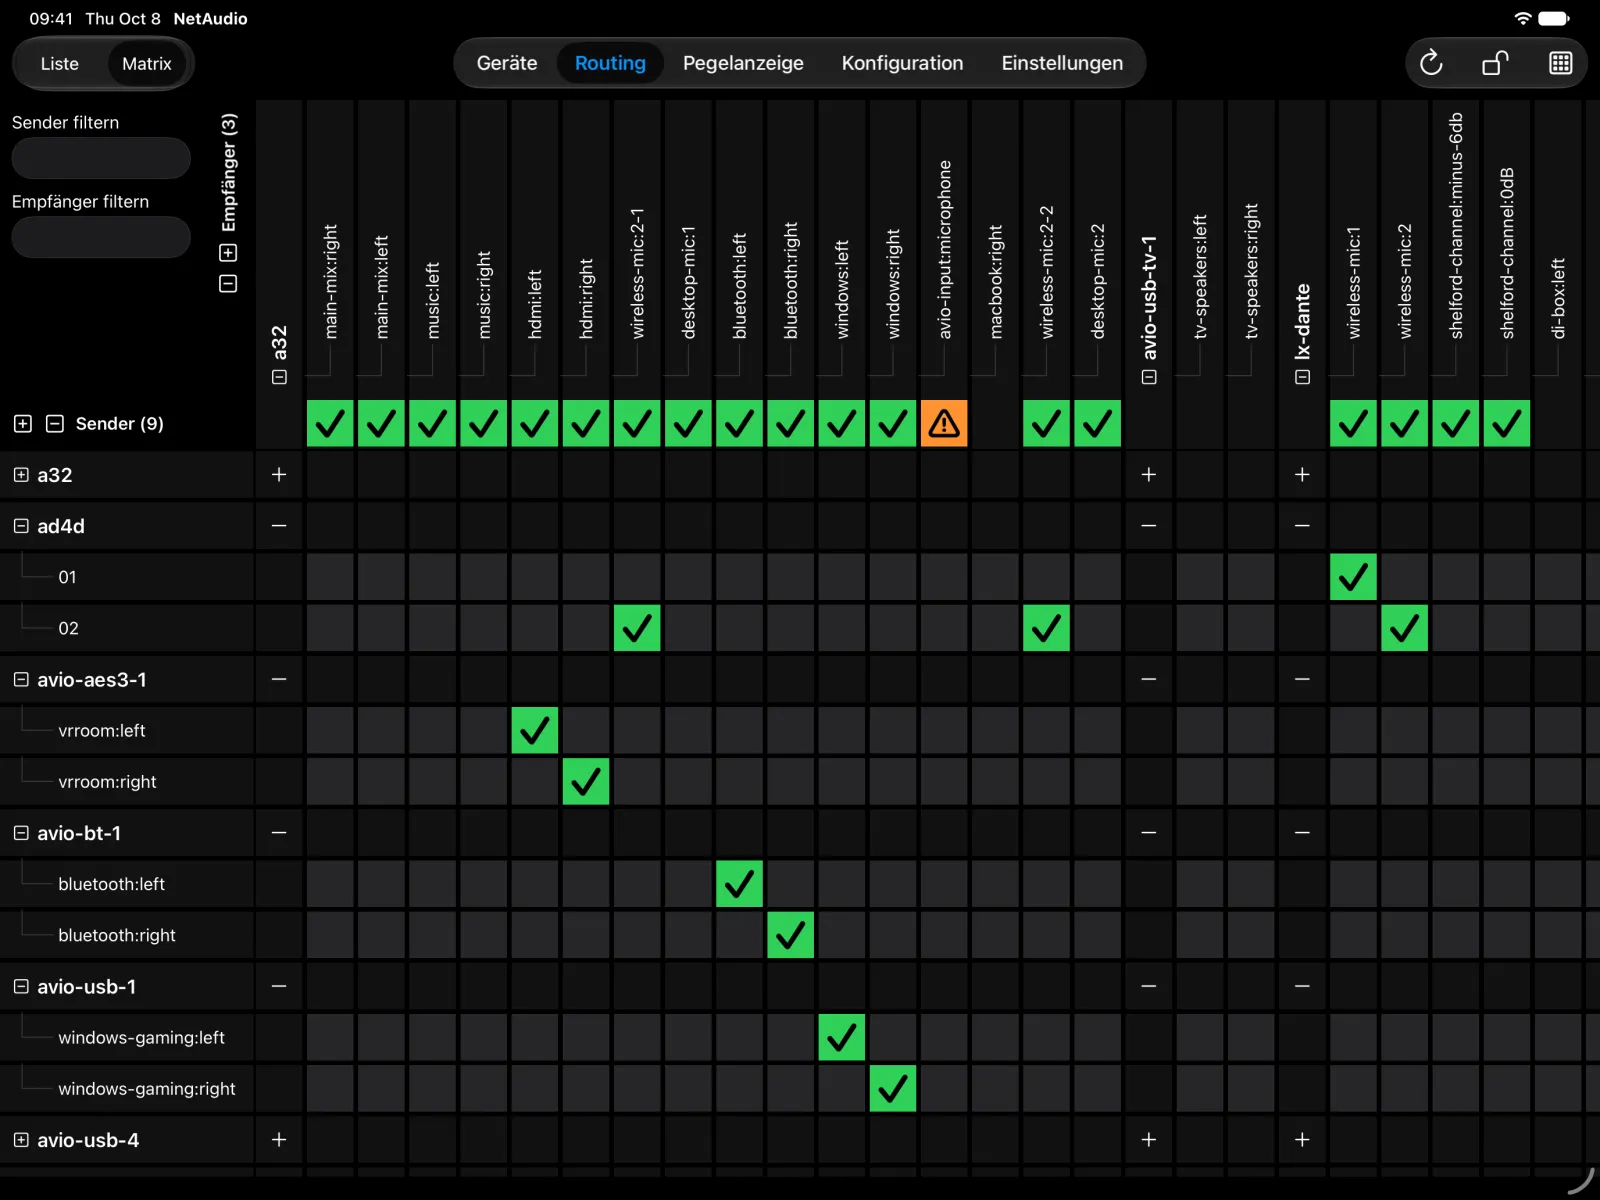
Task: Click status check under main-mix:right column
Action: pos(330,423)
